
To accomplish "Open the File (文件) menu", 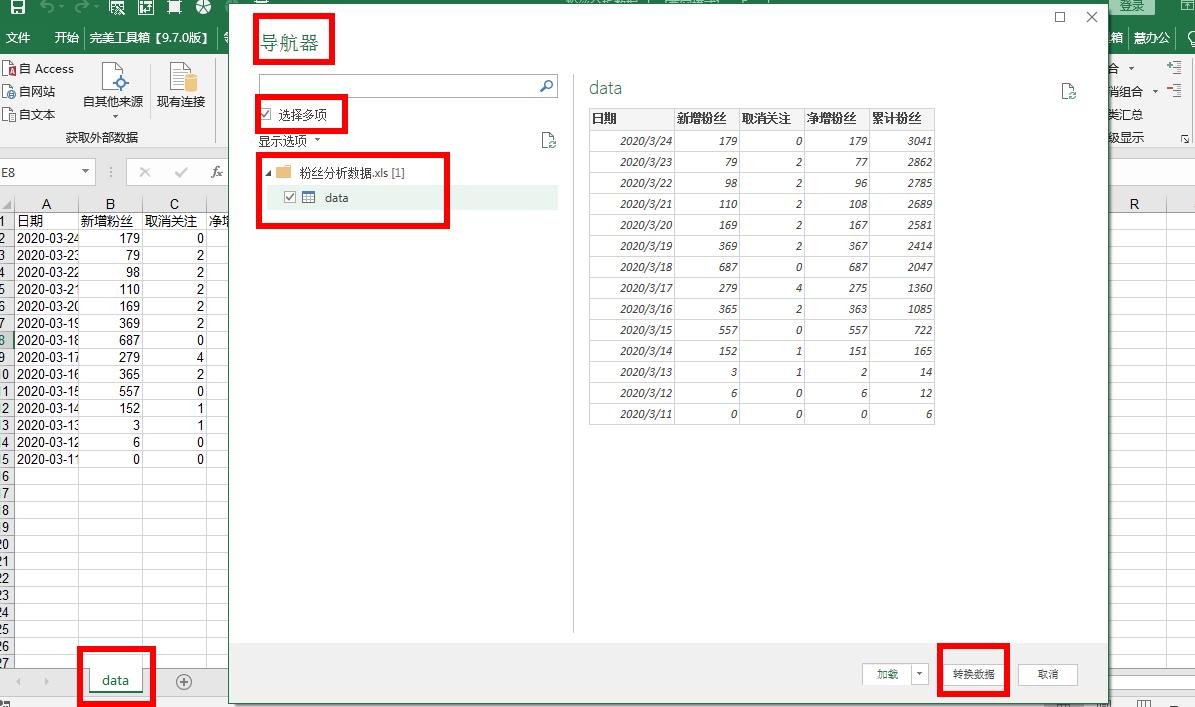I will [18, 37].
